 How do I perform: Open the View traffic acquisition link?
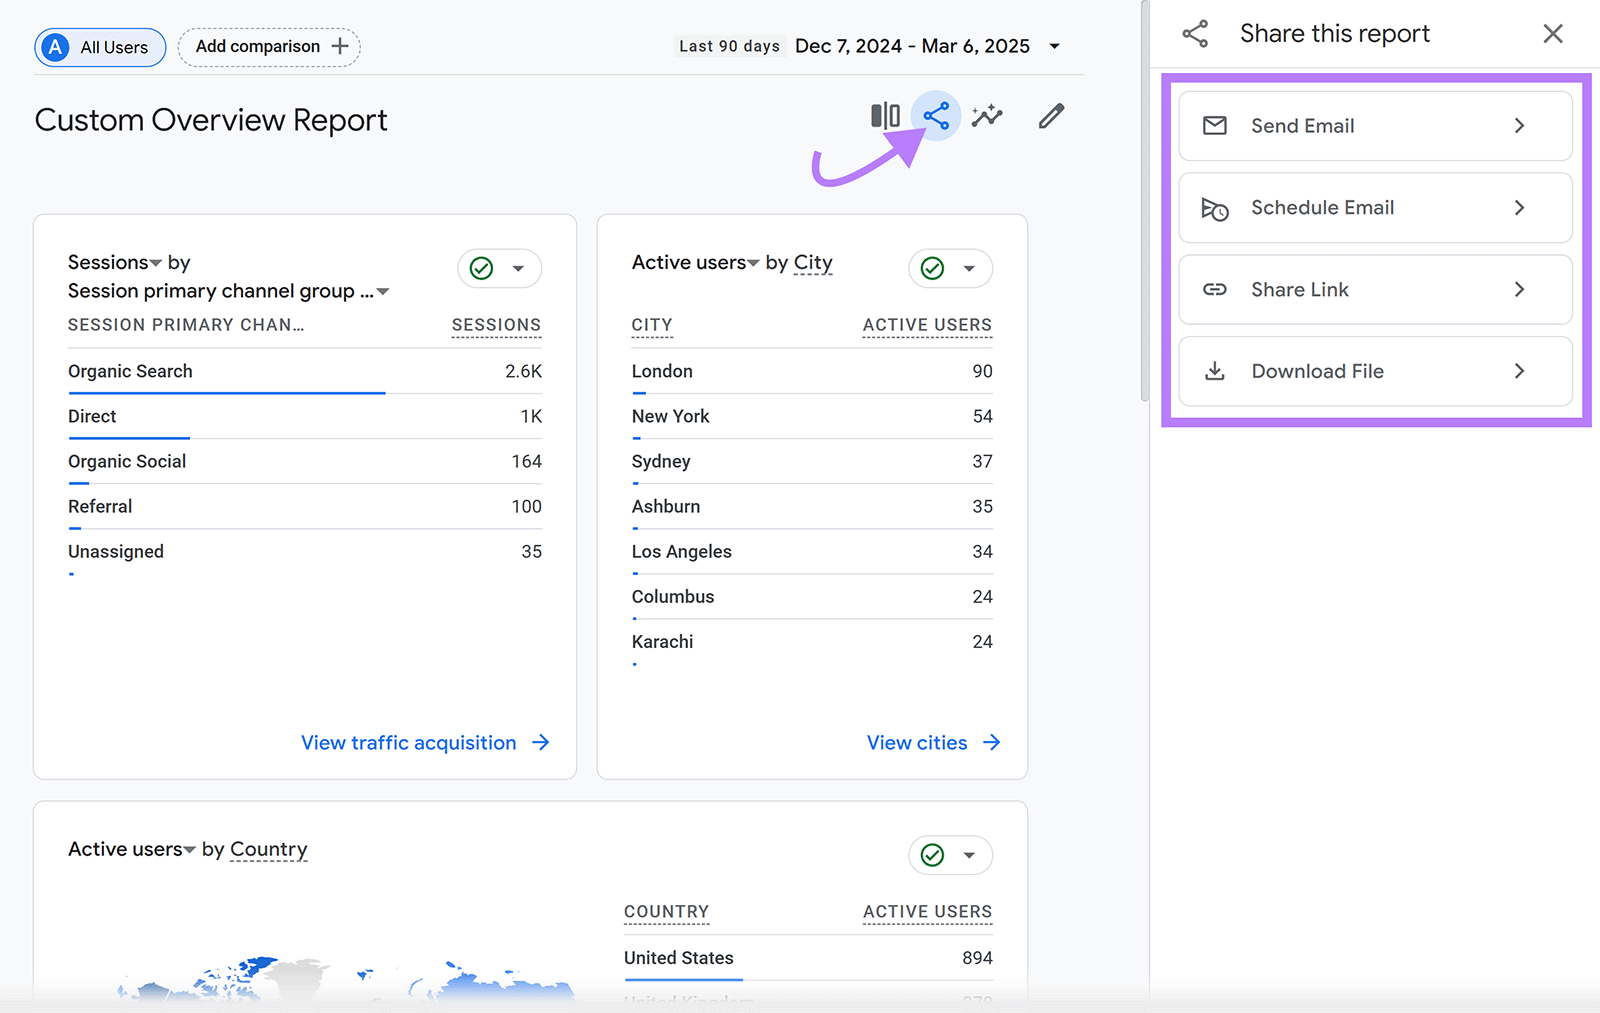click(x=409, y=742)
